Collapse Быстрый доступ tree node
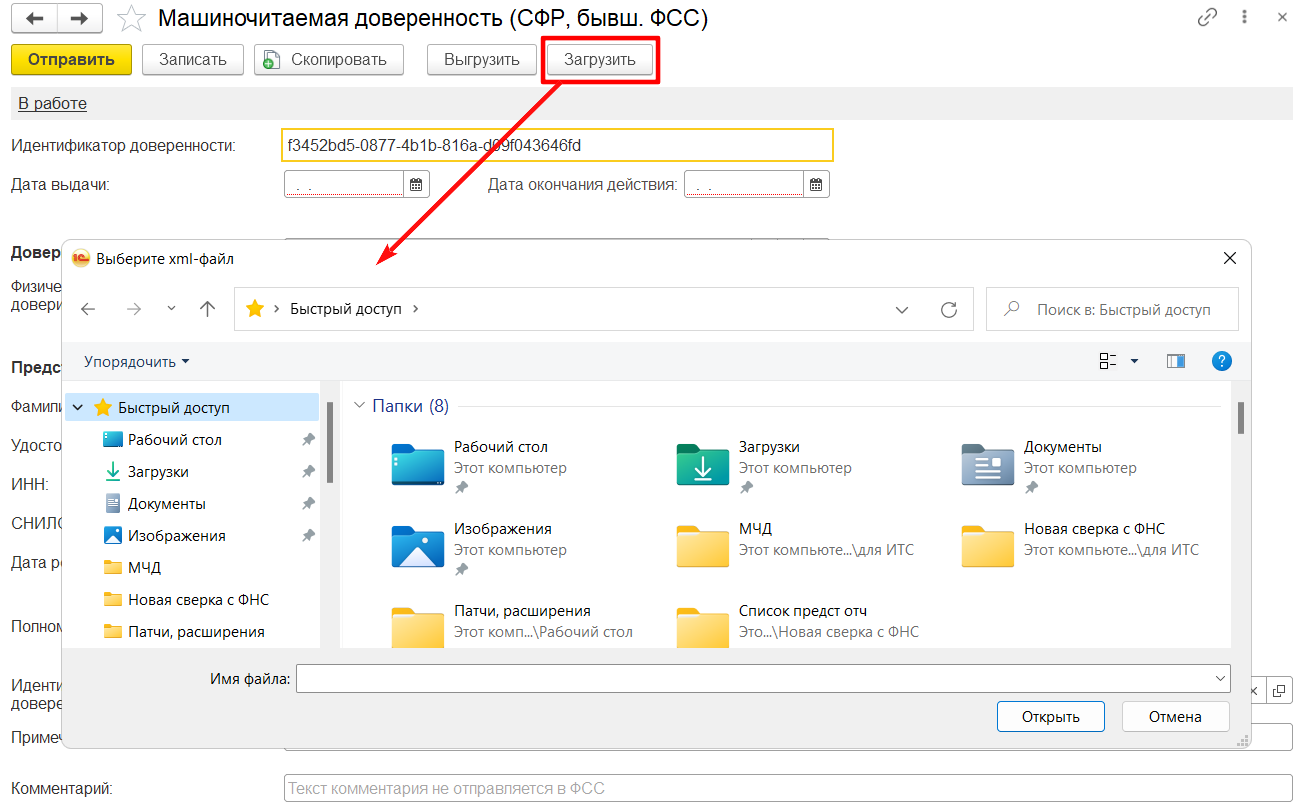 point(78,407)
